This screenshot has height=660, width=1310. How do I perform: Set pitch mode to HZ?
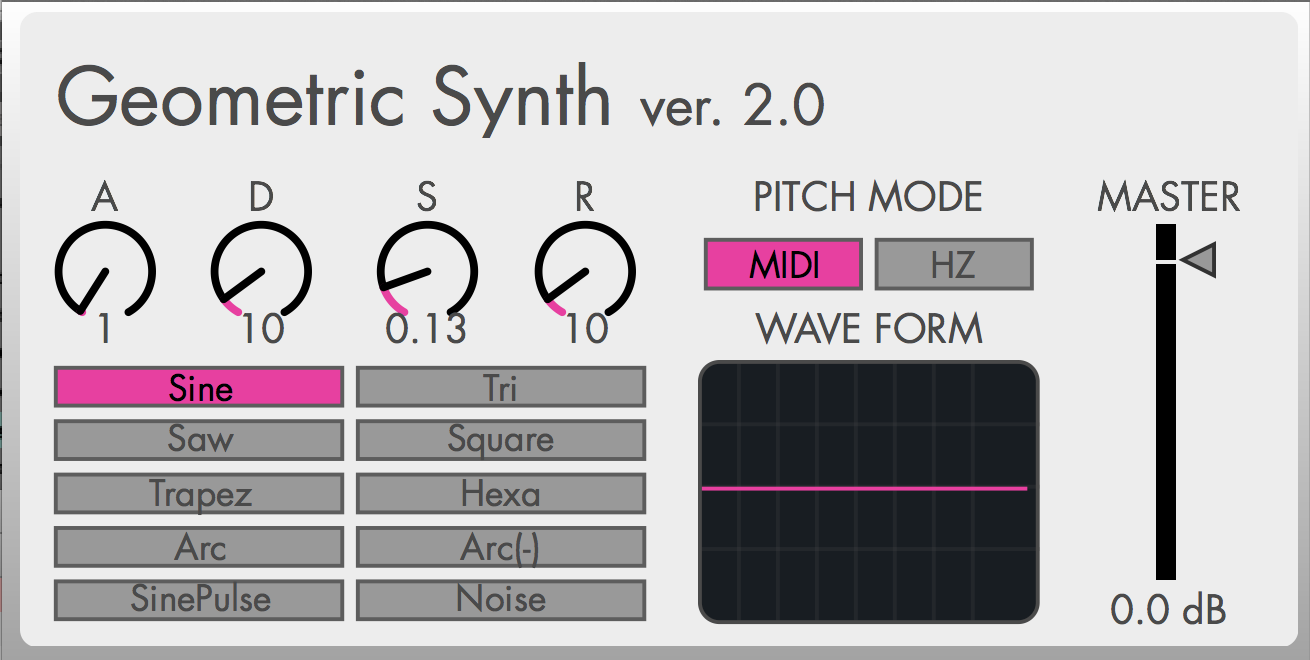click(954, 265)
